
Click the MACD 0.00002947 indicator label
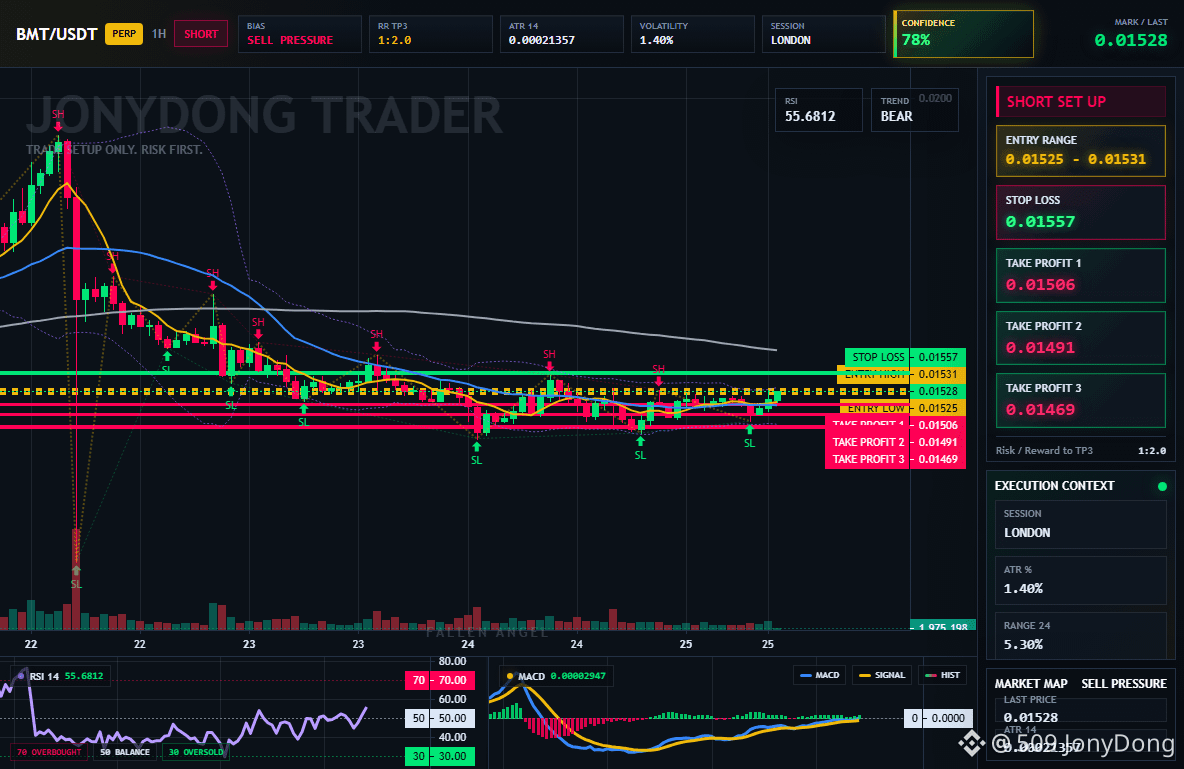pos(557,676)
